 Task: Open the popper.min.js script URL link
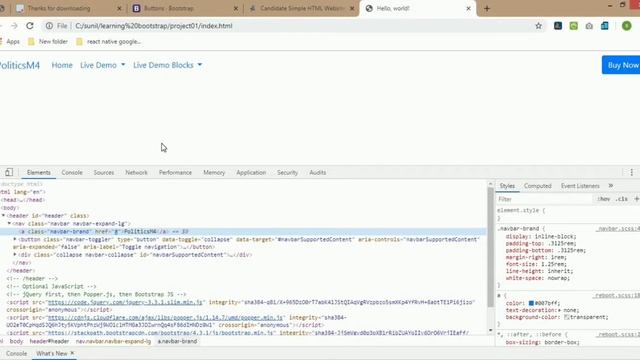(165, 317)
